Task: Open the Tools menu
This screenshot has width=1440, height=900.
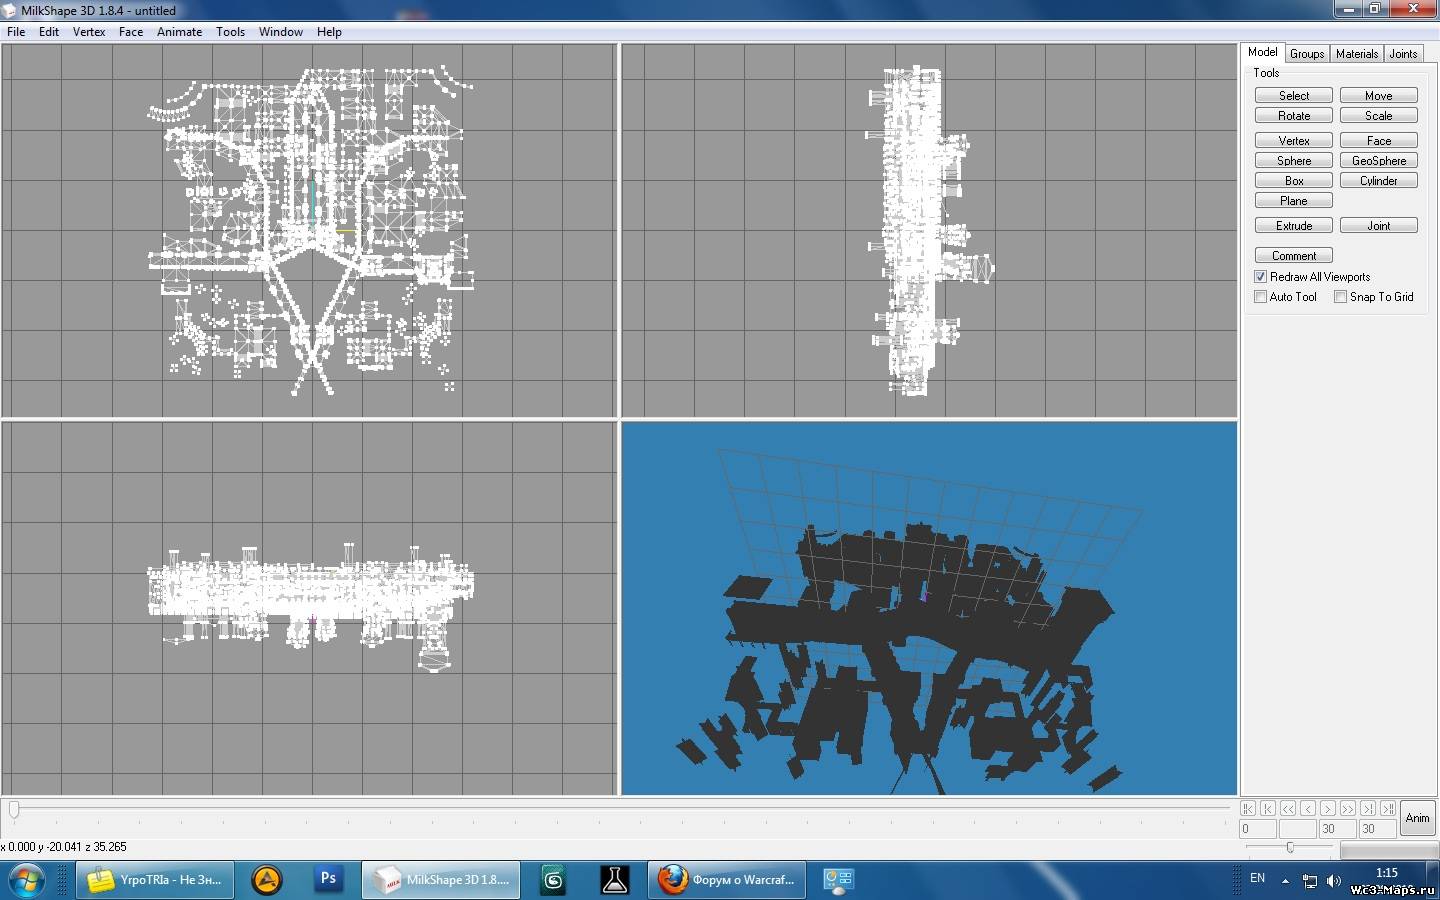Action: [230, 32]
